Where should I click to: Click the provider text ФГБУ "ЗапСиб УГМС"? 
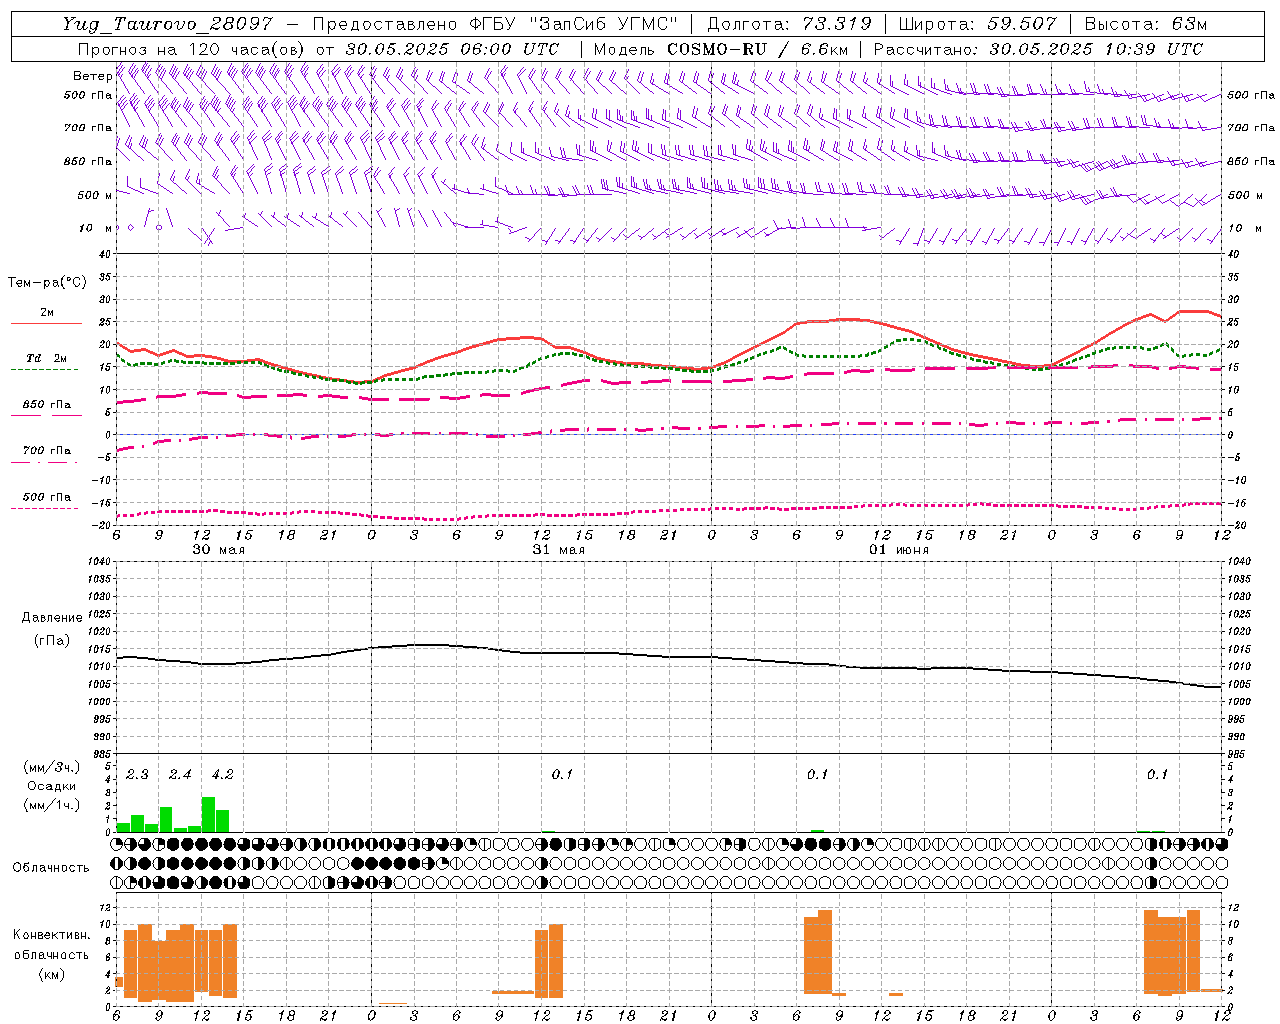[573, 24]
